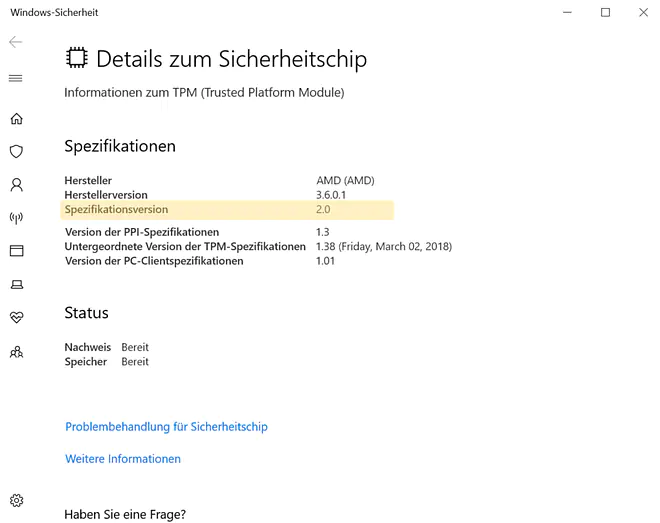The width and height of the screenshot is (660, 523).
Task: Go back with the back arrow
Action: click(16, 42)
